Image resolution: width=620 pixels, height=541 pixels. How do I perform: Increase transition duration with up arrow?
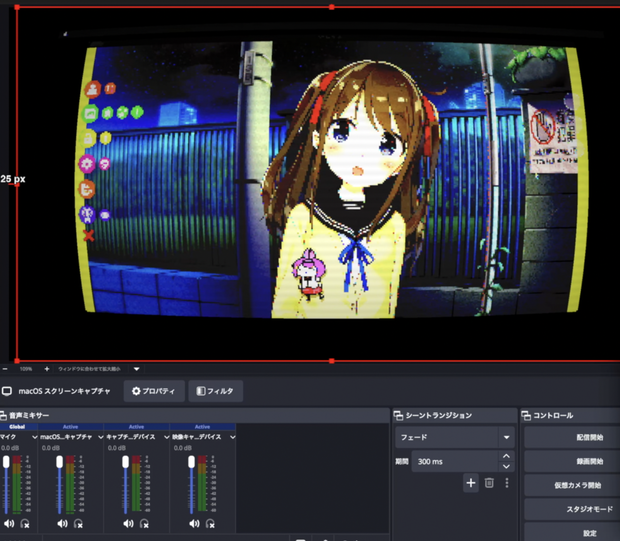pos(506,456)
